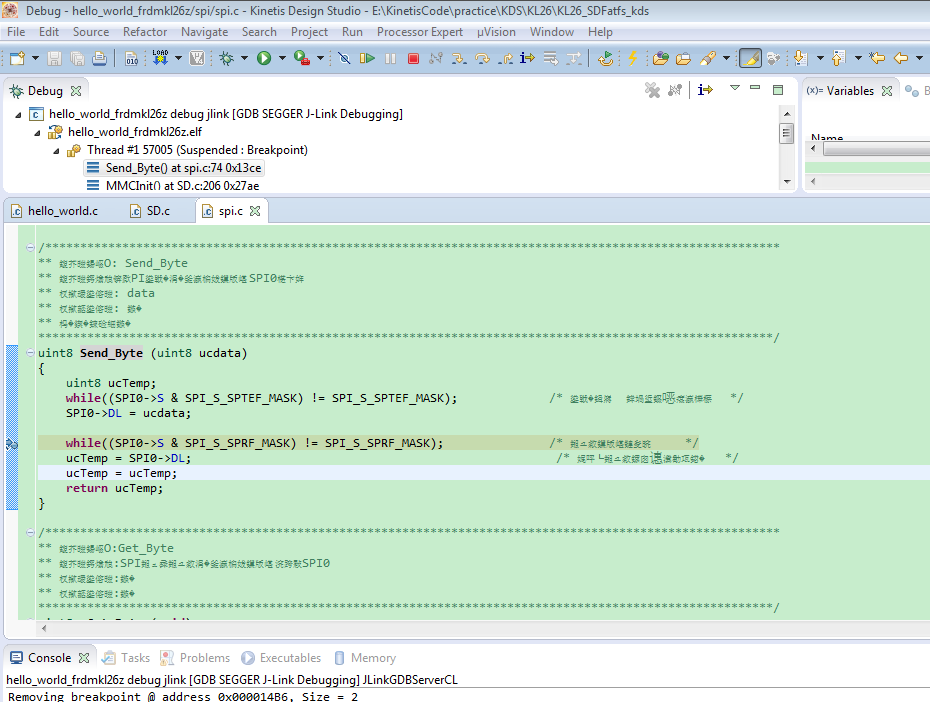This screenshot has width=930, height=702.
Task: Collapse the hello_world_frdmkl26z.elf tree node
Action: pyautogui.click(x=37, y=132)
